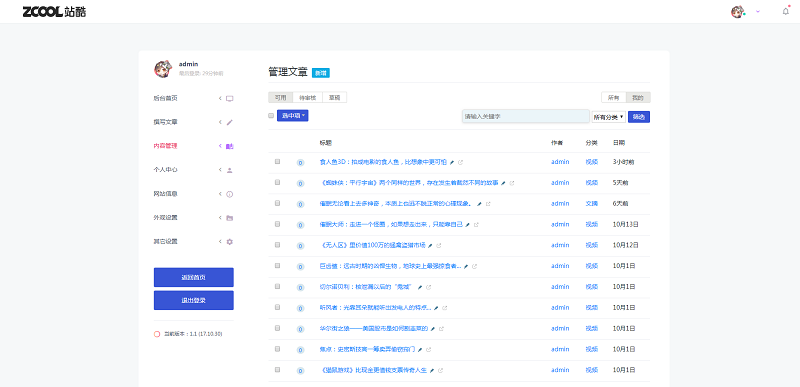Image resolution: width=800 pixels, height=387 pixels.
Task: Click the 交摘 category link
Action: click(x=592, y=204)
